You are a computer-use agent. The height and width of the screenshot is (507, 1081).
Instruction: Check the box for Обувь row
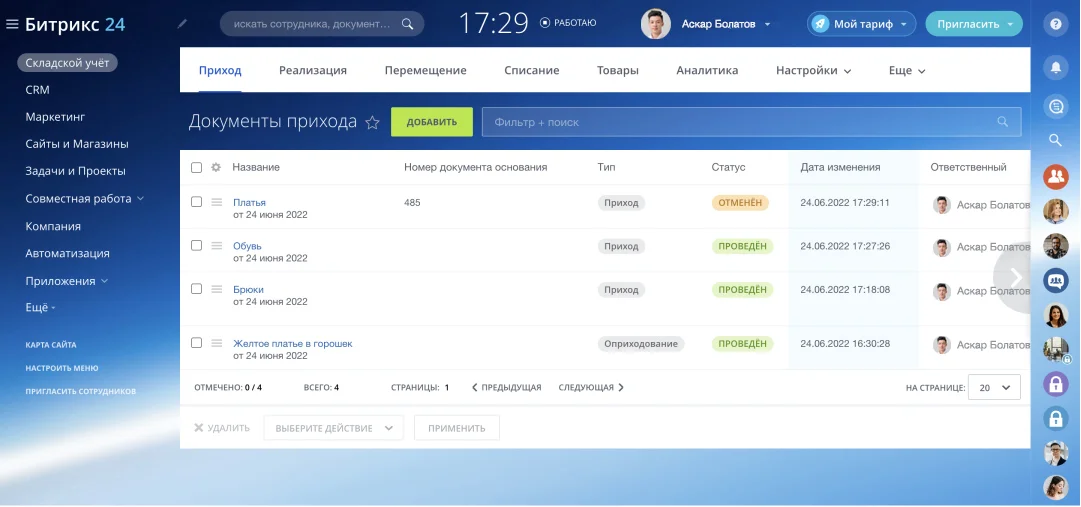(196, 245)
